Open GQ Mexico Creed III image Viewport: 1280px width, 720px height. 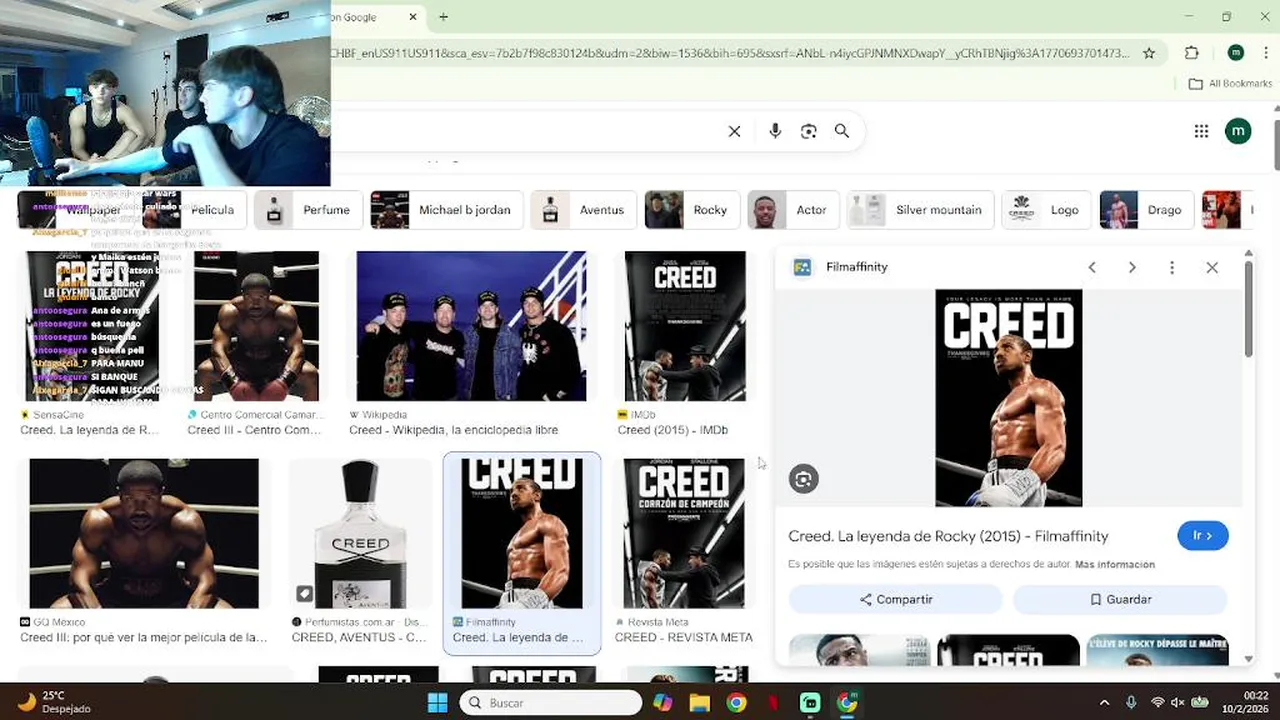pyautogui.click(x=144, y=533)
